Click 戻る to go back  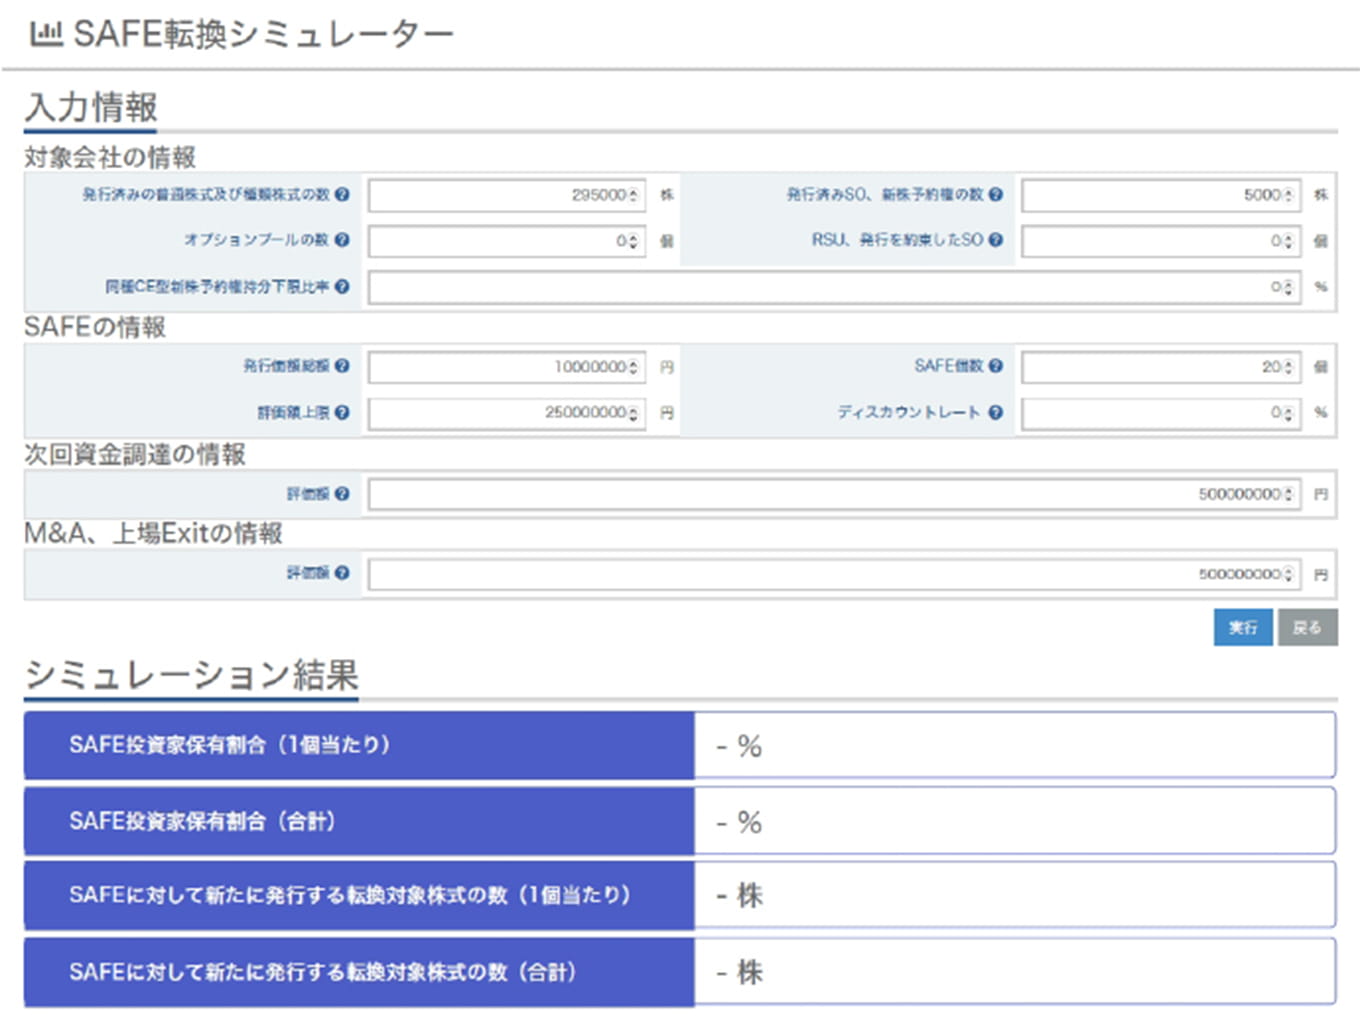coord(1308,628)
